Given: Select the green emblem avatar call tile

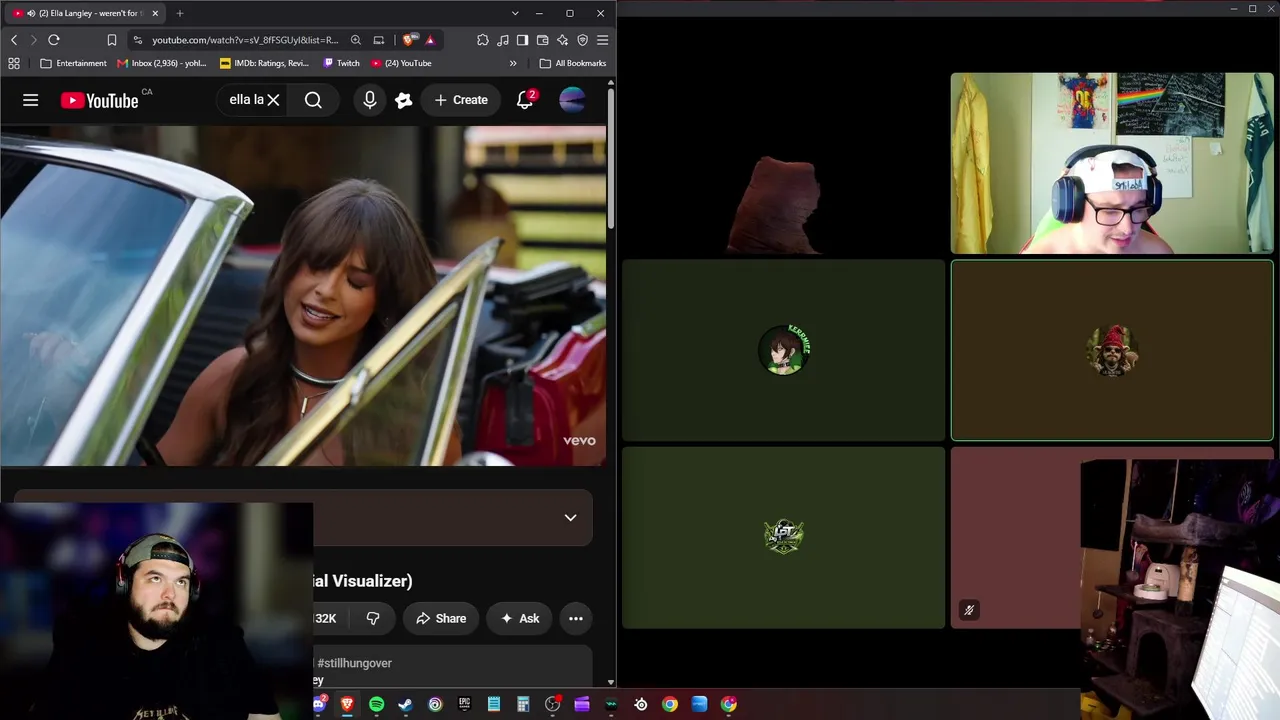Looking at the screenshot, I should coord(784,537).
